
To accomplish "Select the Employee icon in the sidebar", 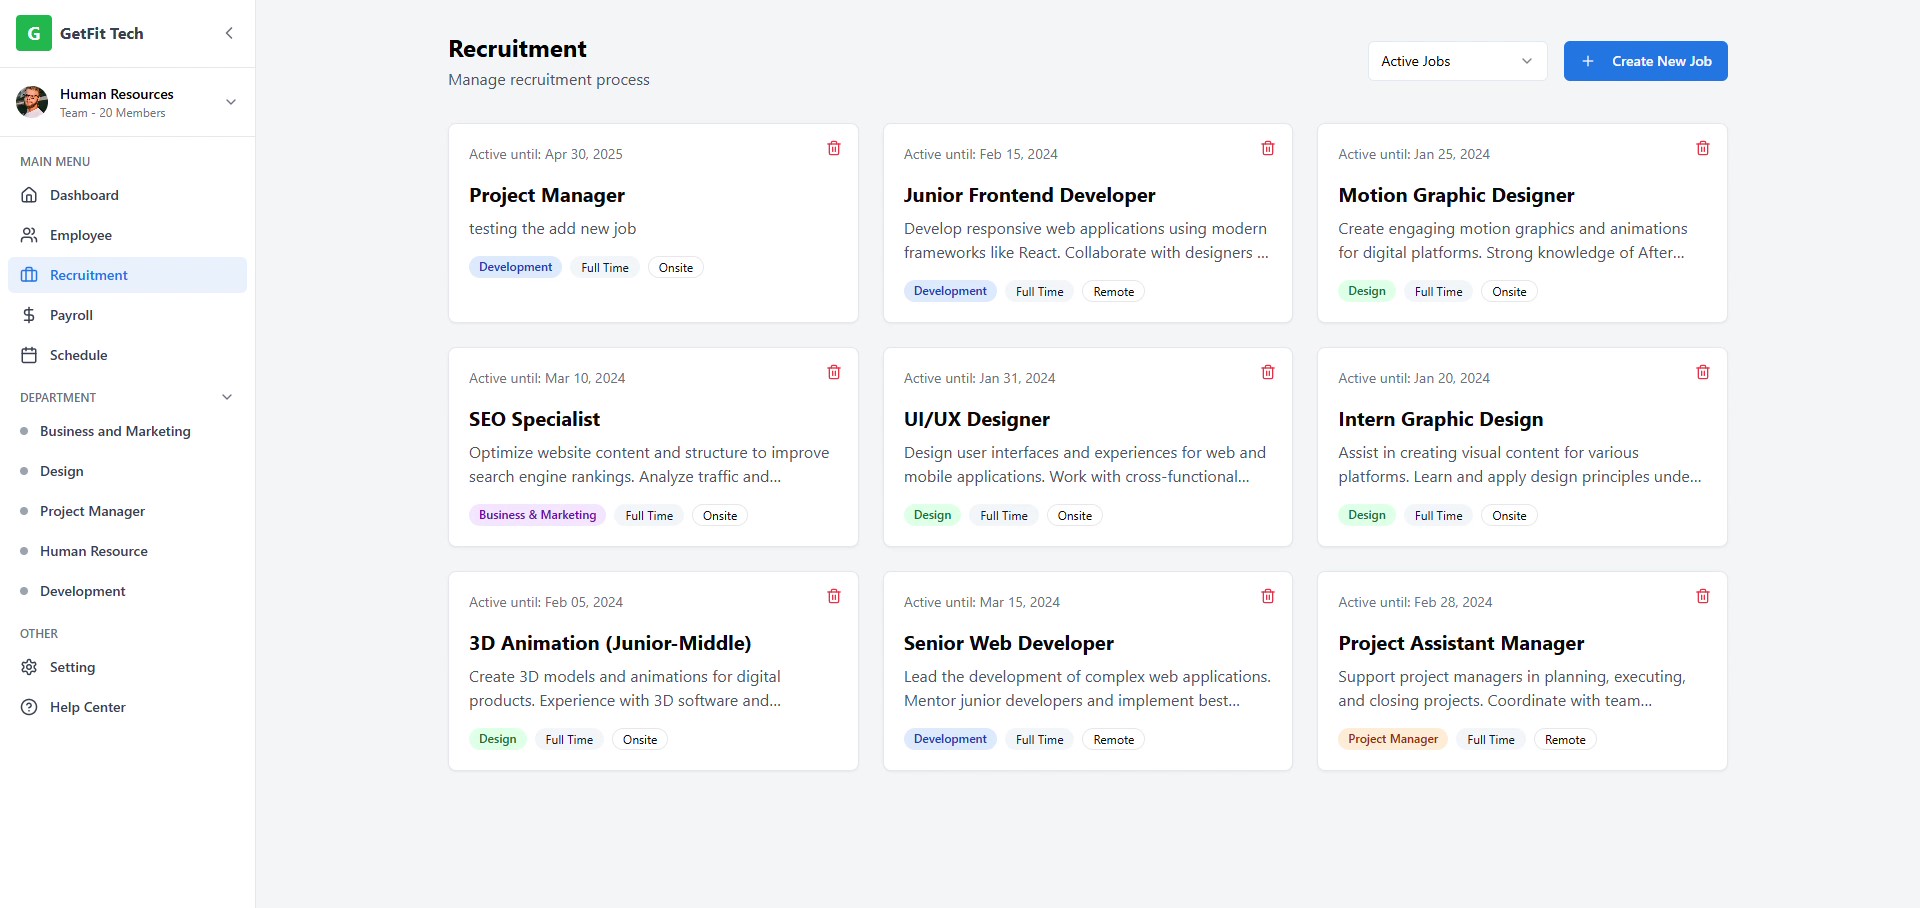I will pos(30,235).
